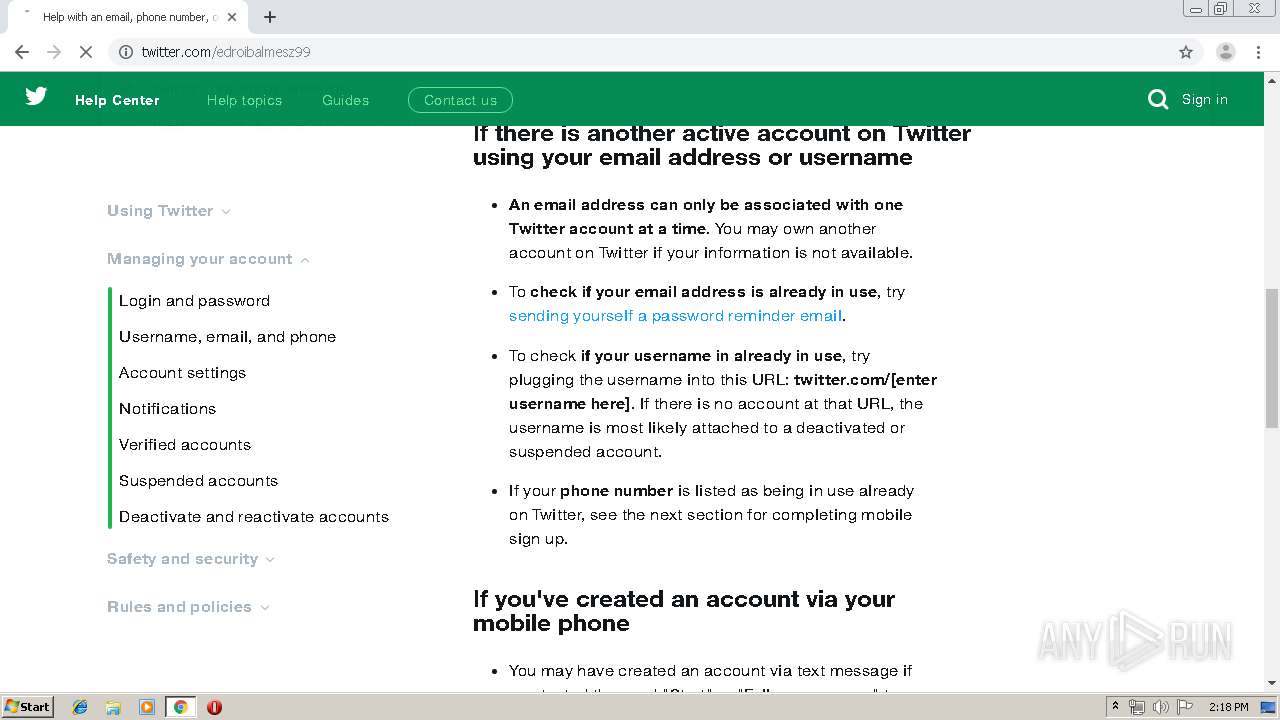Open the search magnifier icon
Screen dimensions: 1280x720
tap(1158, 99)
